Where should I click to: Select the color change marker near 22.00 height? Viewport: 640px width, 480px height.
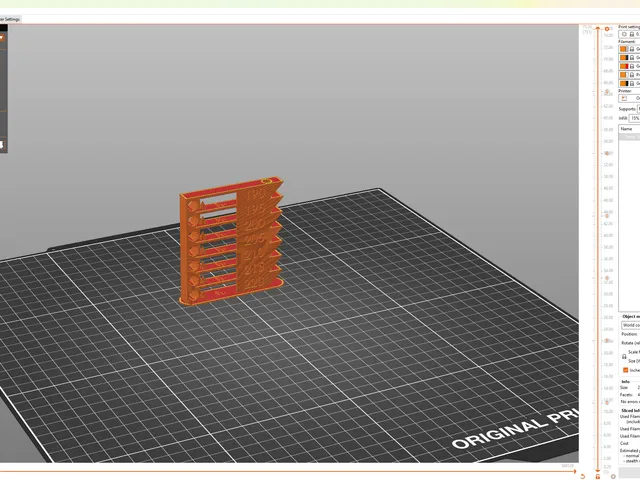(x=607, y=340)
